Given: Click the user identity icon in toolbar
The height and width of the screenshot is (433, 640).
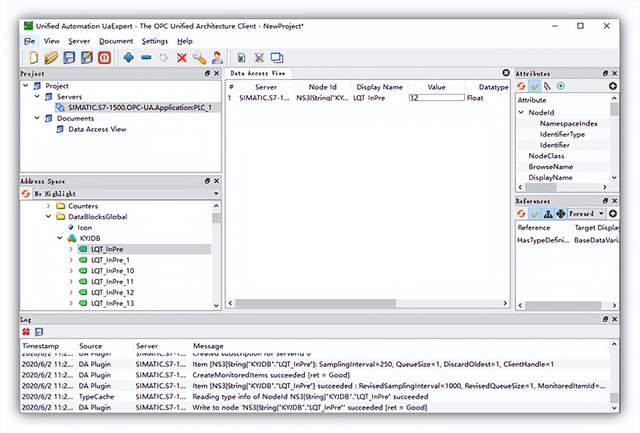Looking at the screenshot, I should 217,58.
